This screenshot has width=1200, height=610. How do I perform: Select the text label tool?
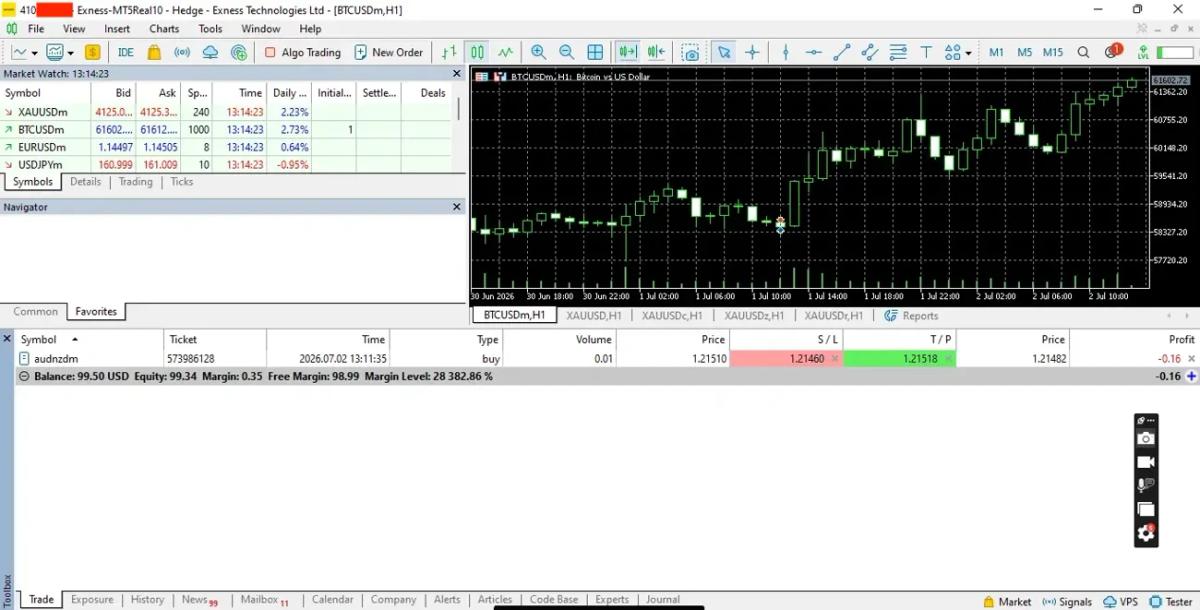(x=926, y=52)
